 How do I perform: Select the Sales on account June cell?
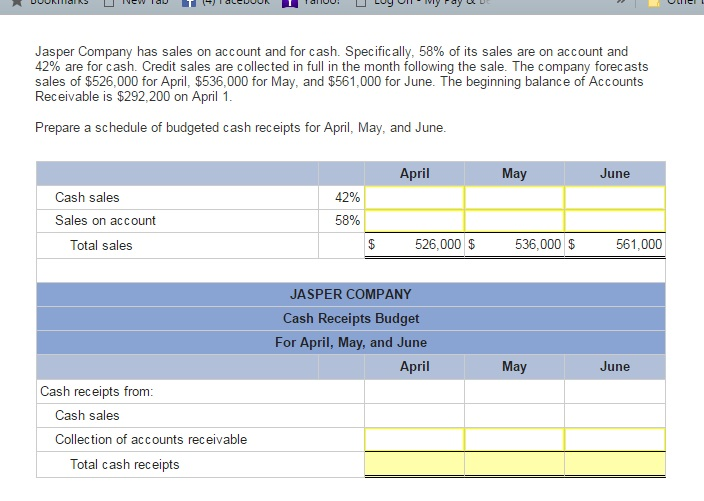pos(615,221)
